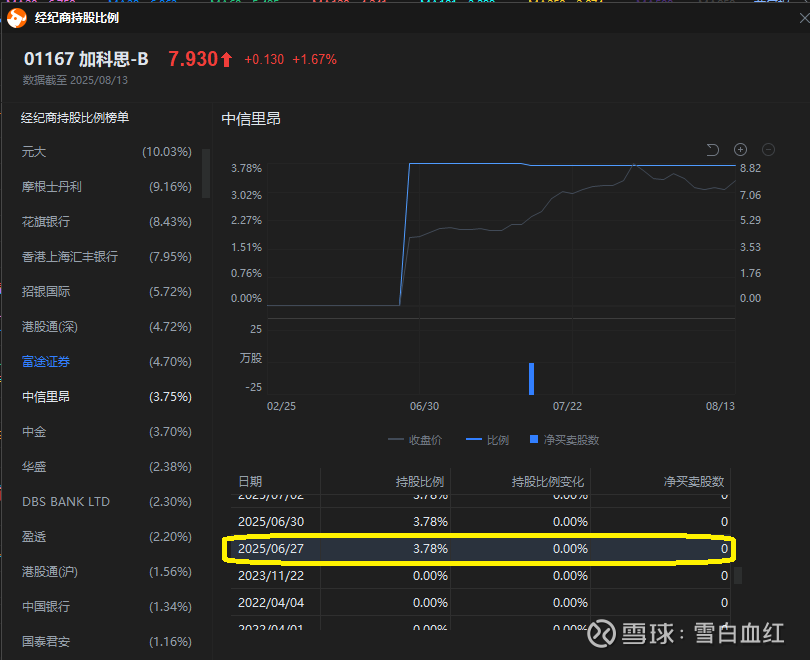810x660 pixels.
Task: Click the reset chart undo icon
Action: (712, 150)
